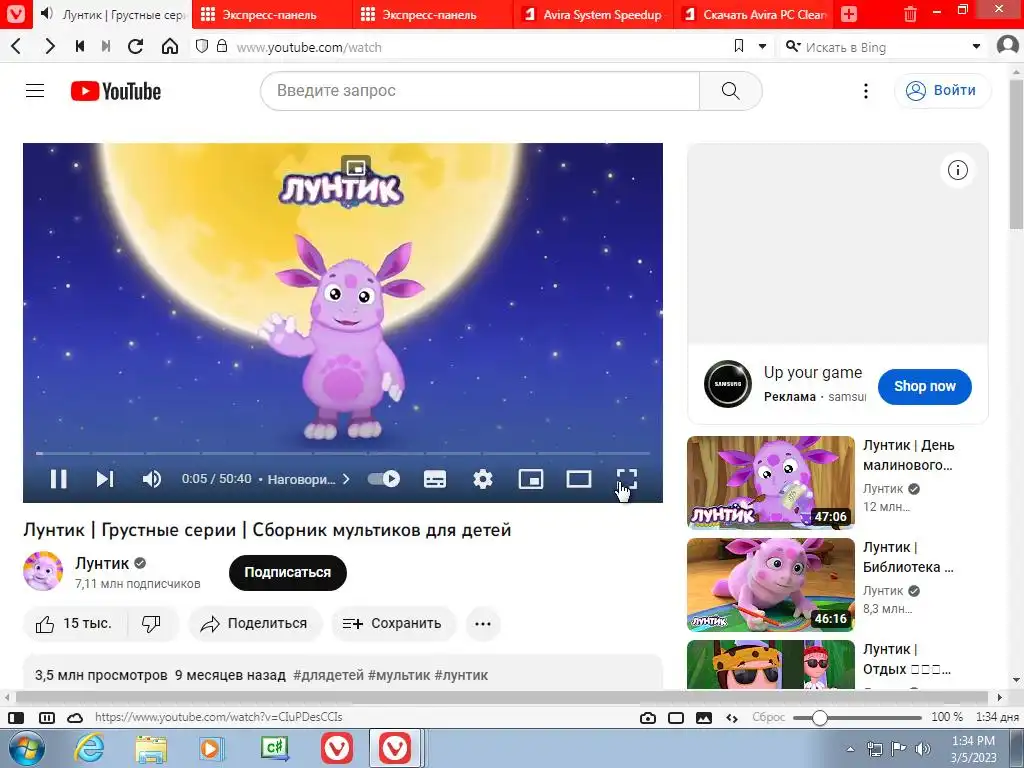This screenshot has height=768, width=1024.
Task: Mute the video volume
Action: [152, 479]
